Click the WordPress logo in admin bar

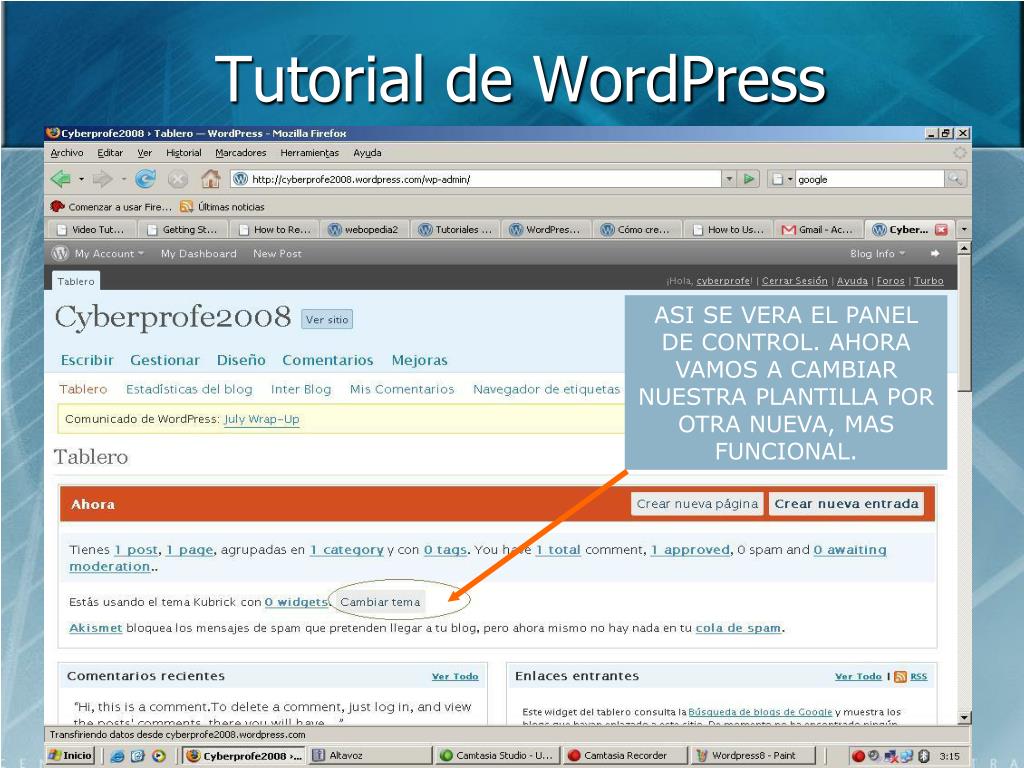click(60, 253)
